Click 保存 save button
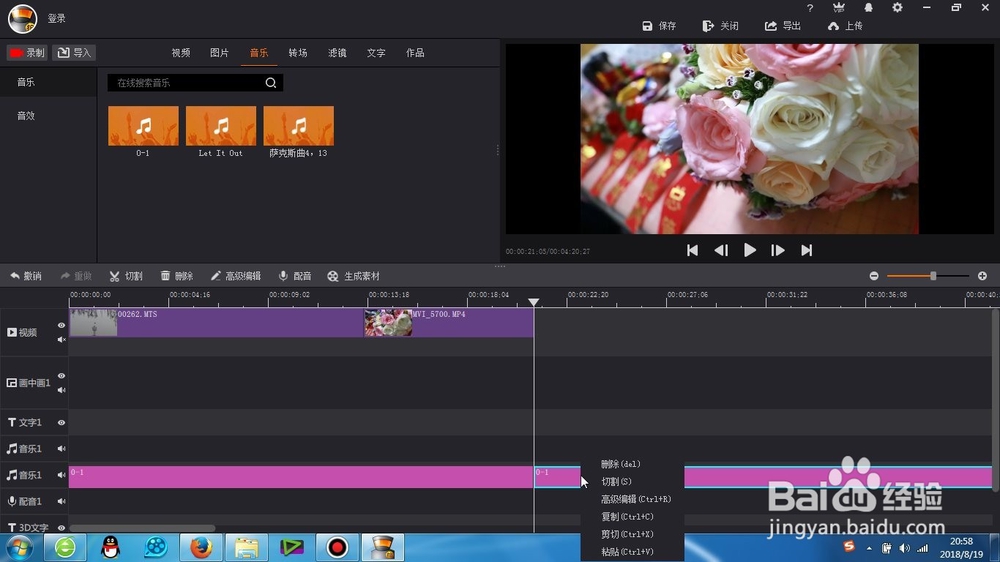The height and width of the screenshot is (562, 1000). click(x=659, y=26)
